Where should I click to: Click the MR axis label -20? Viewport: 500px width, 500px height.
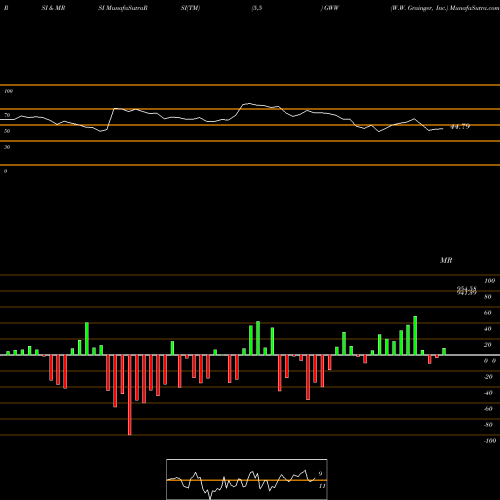pyautogui.click(x=488, y=377)
